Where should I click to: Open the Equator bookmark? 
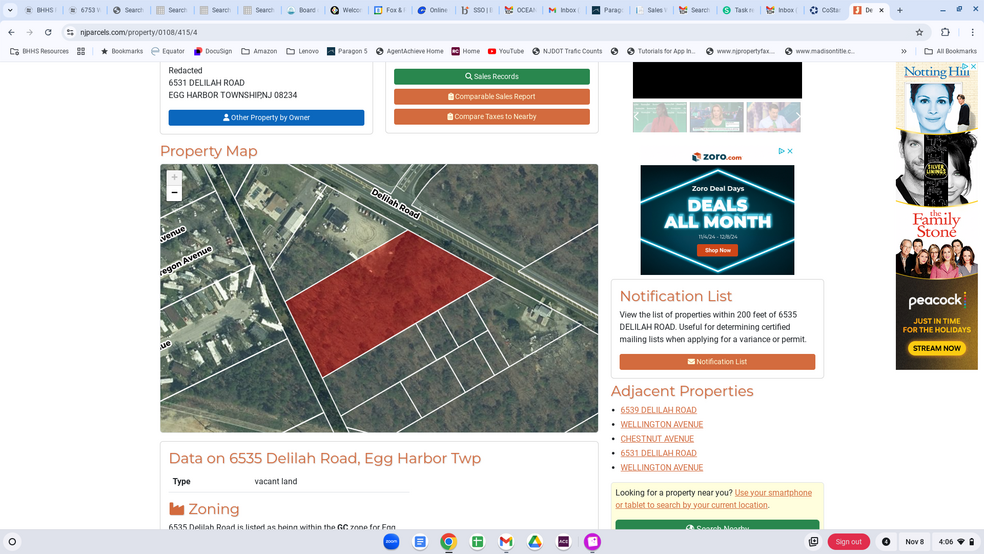coord(168,51)
